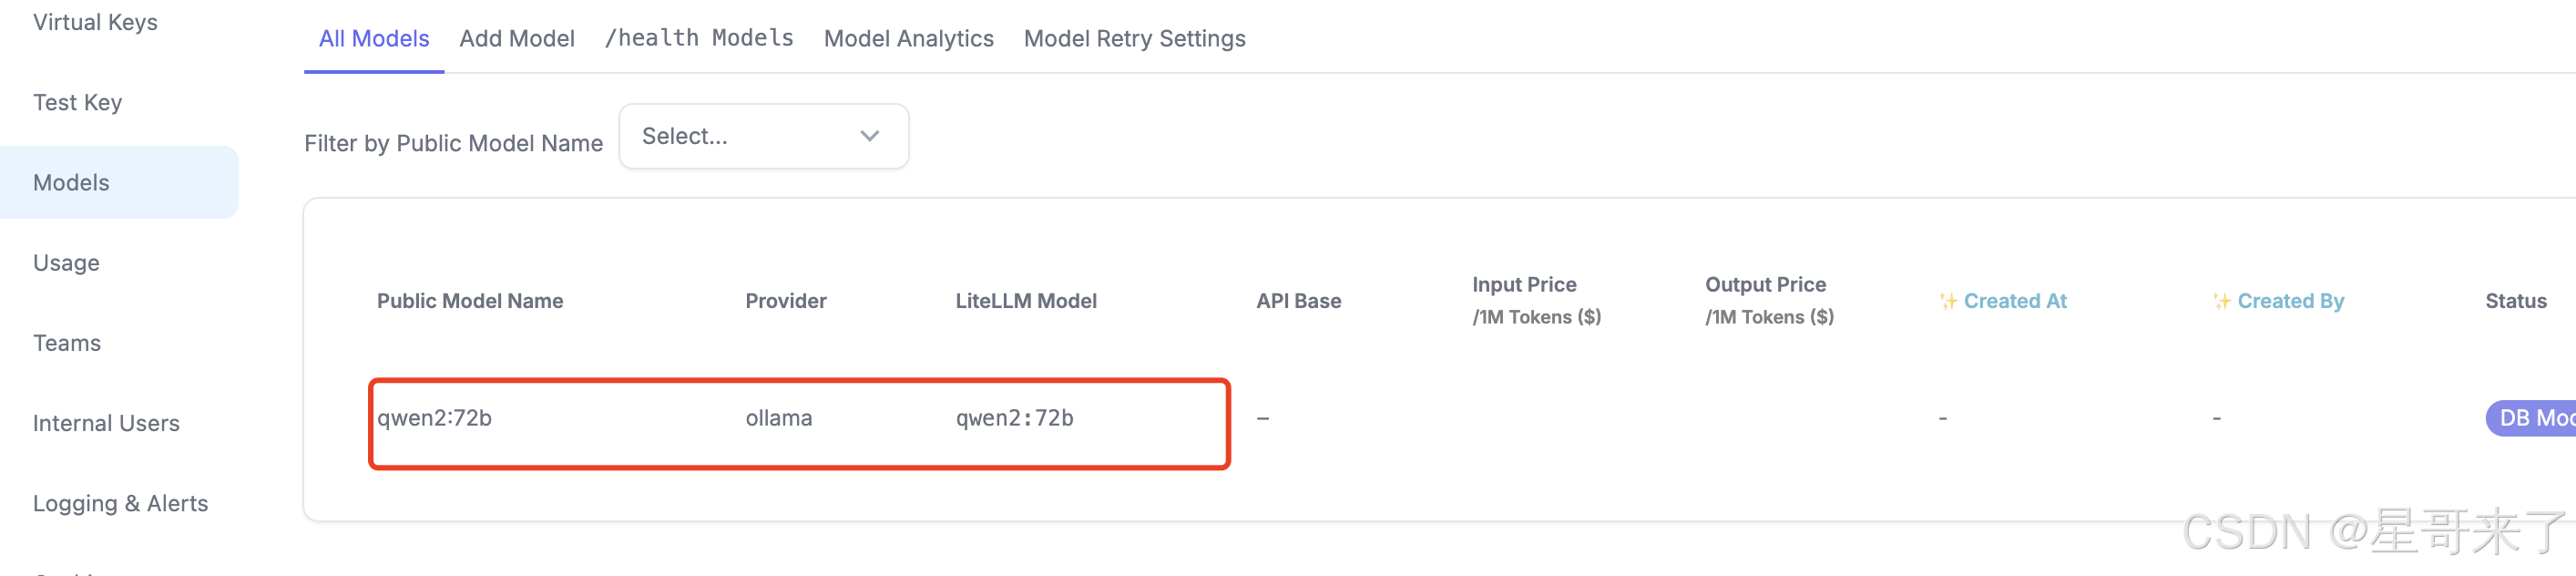2576x576 pixels.
Task: Open Logging & Alerts settings
Action: pos(120,502)
